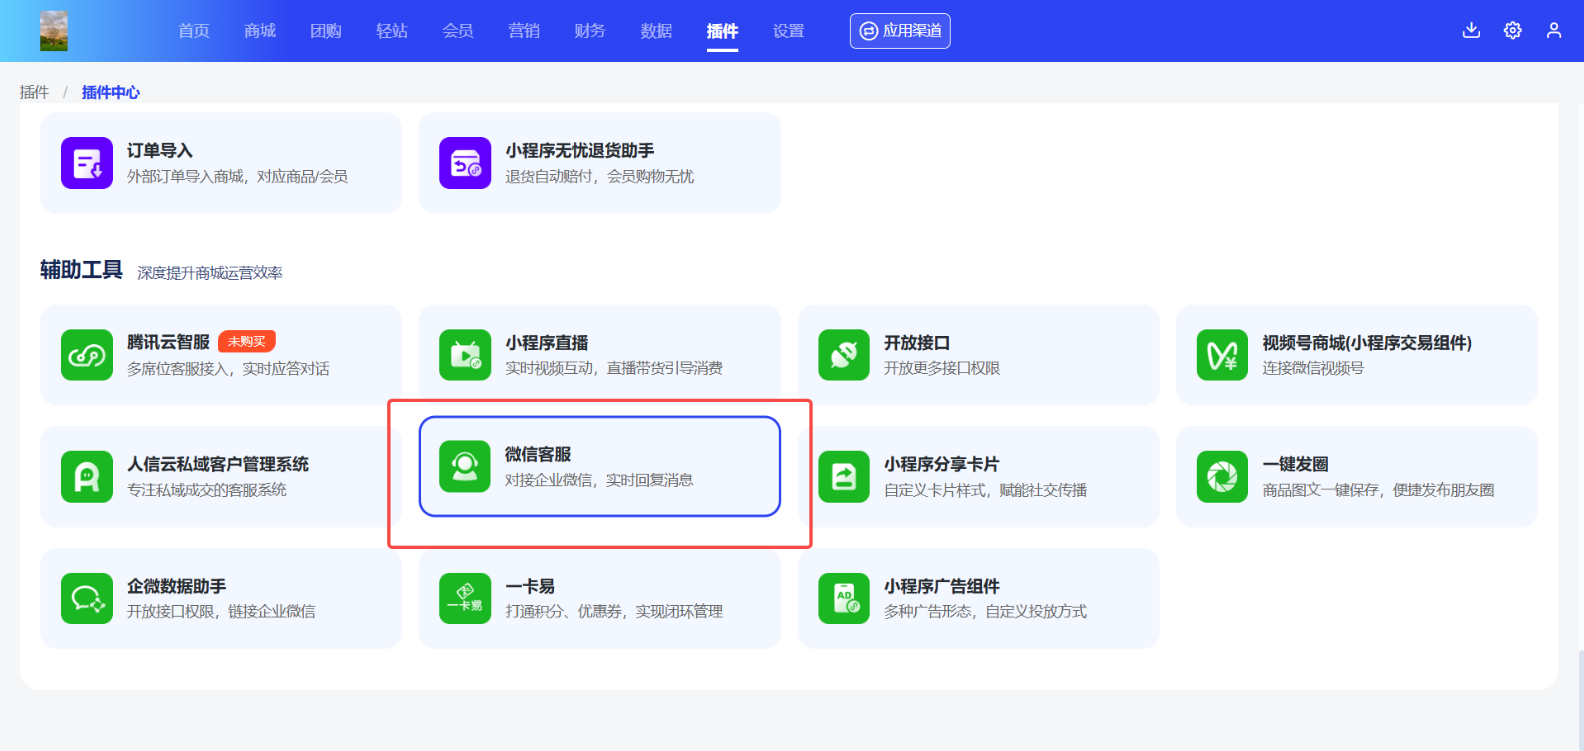Open the 数据 menu tab
Screen dimensions: 1584x751
pyautogui.click(x=656, y=31)
